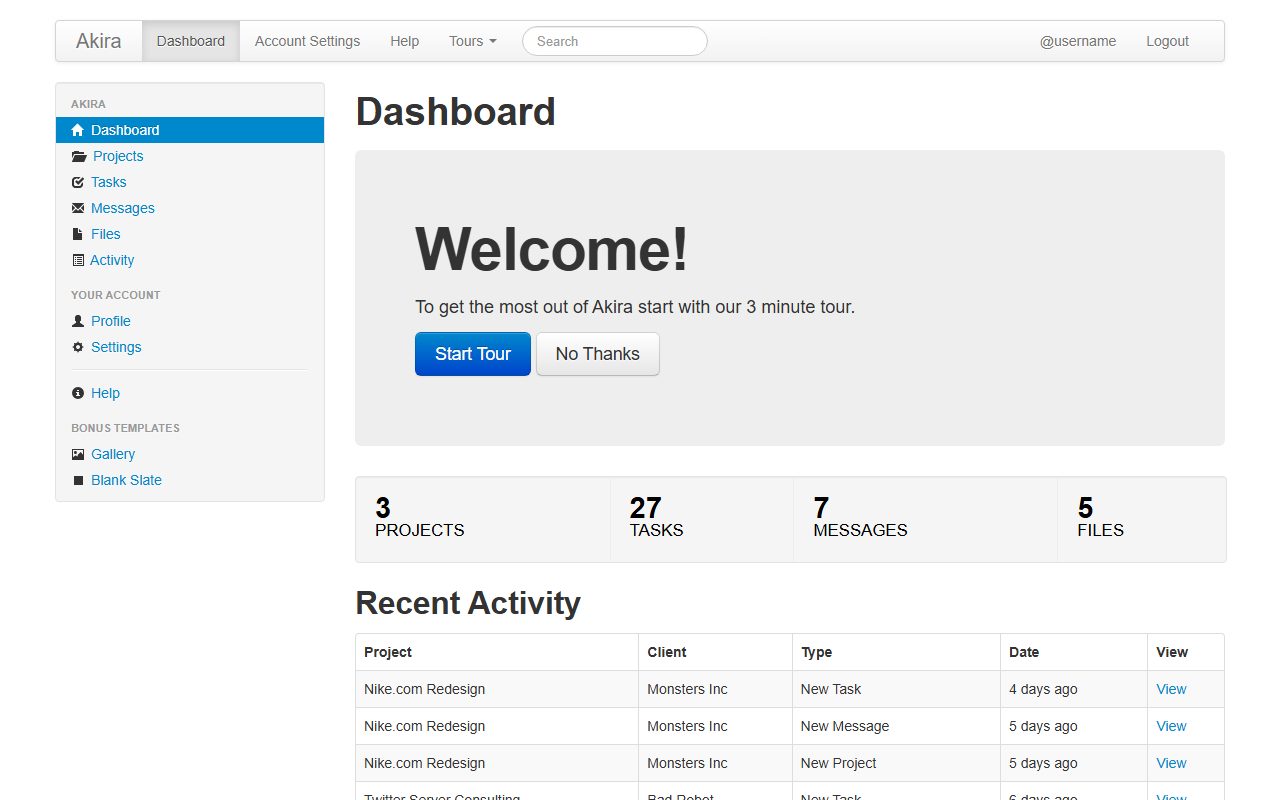Screen dimensions: 1280x800
Task: Dismiss the tour with No Thanks
Action: 598,354
